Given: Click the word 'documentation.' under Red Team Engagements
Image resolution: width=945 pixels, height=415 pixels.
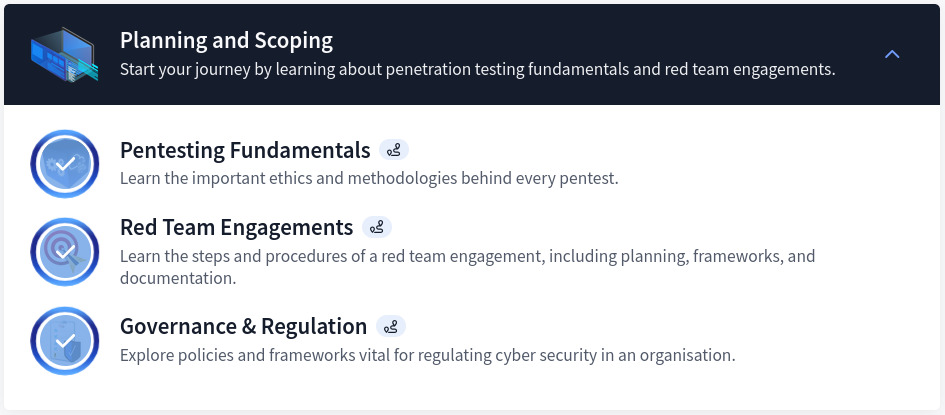Looking at the screenshot, I should [178, 278].
